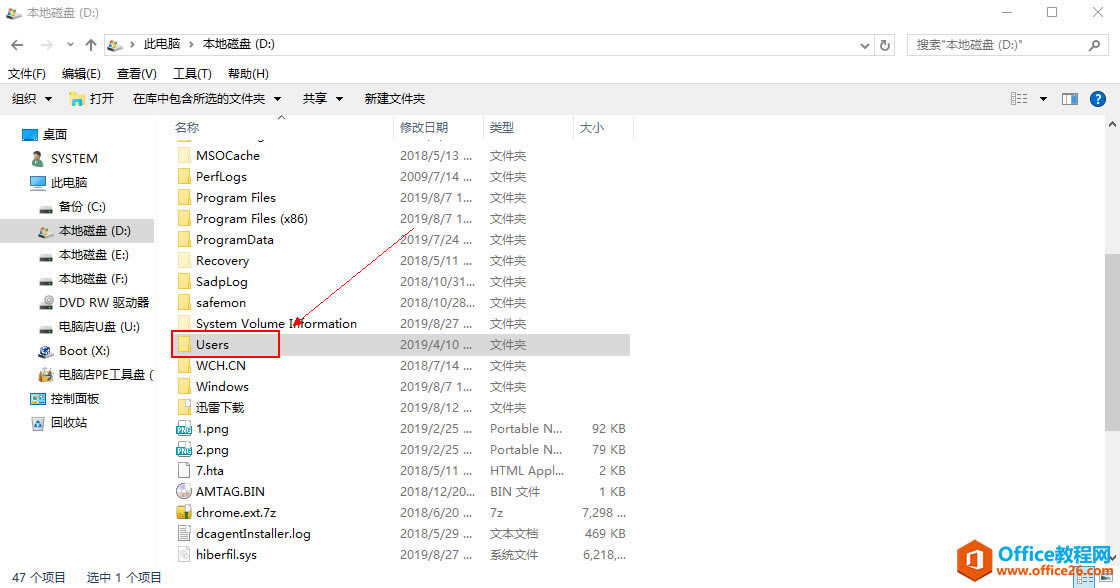Open 备份 (C:) drive

pos(81,206)
